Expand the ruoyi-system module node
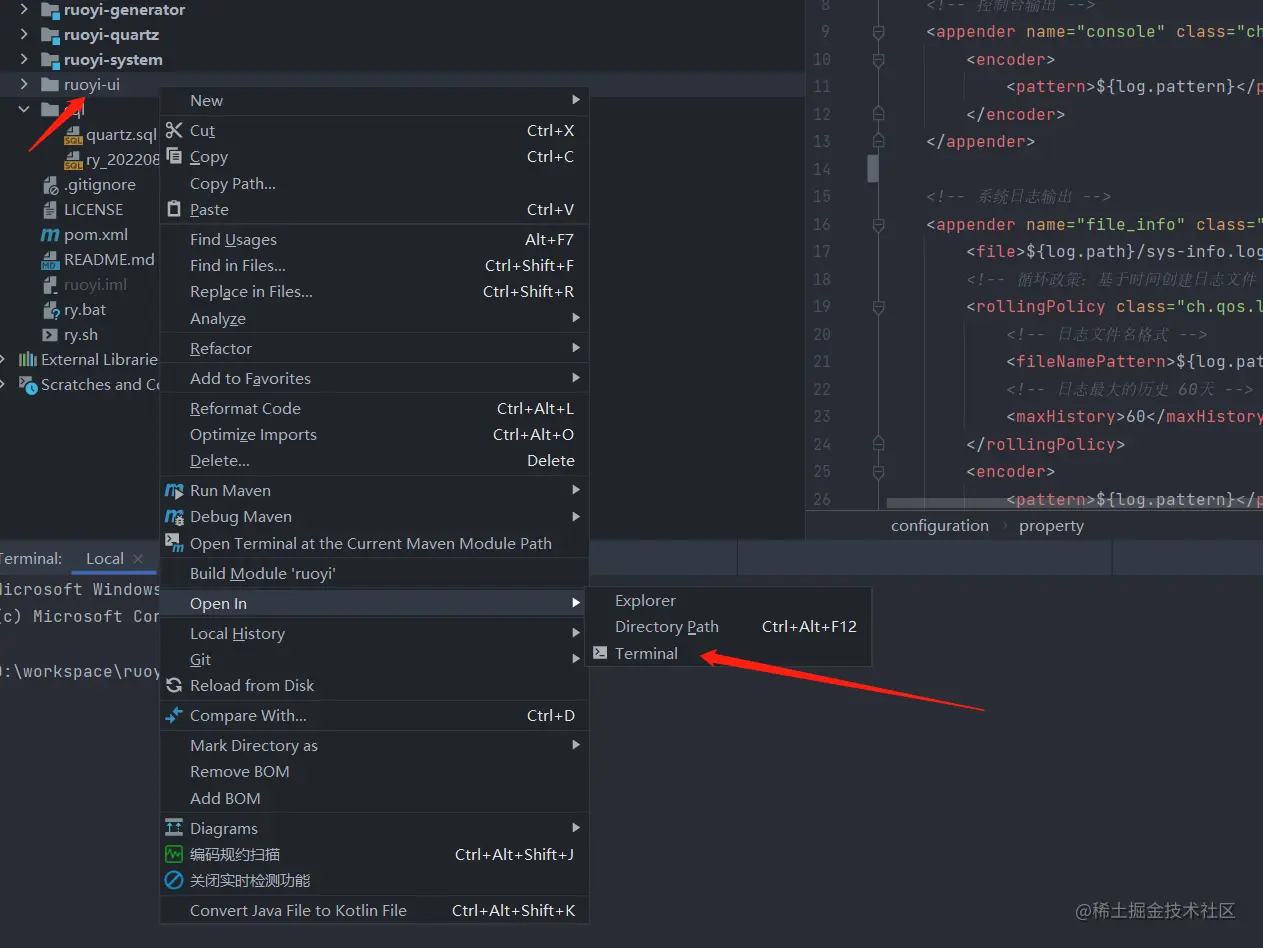The width and height of the screenshot is (1263, 948). pyautogui.click(x=24, y=60)
